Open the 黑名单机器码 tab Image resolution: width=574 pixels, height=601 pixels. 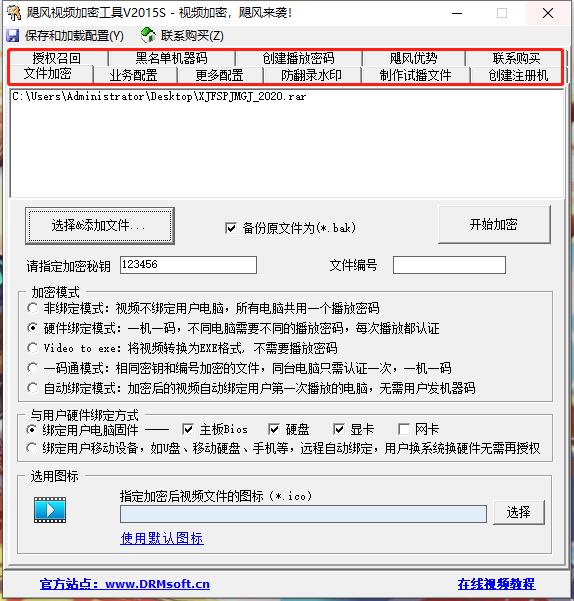coord(171,58)
